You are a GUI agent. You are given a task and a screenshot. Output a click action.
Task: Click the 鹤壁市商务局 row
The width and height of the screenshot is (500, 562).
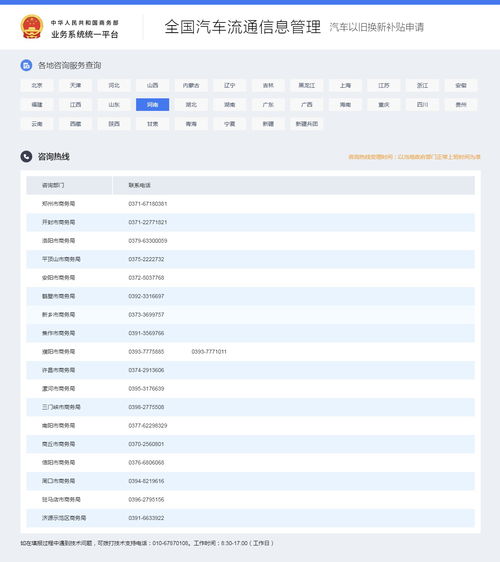250,296
